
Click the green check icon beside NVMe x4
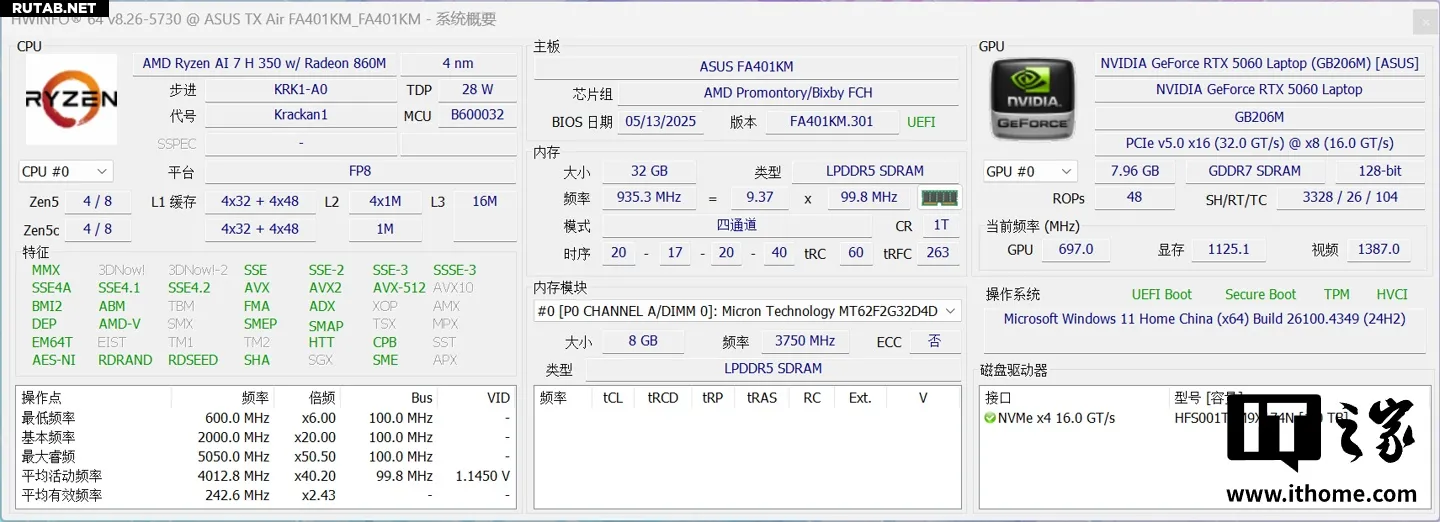click(x=990, y=418)
